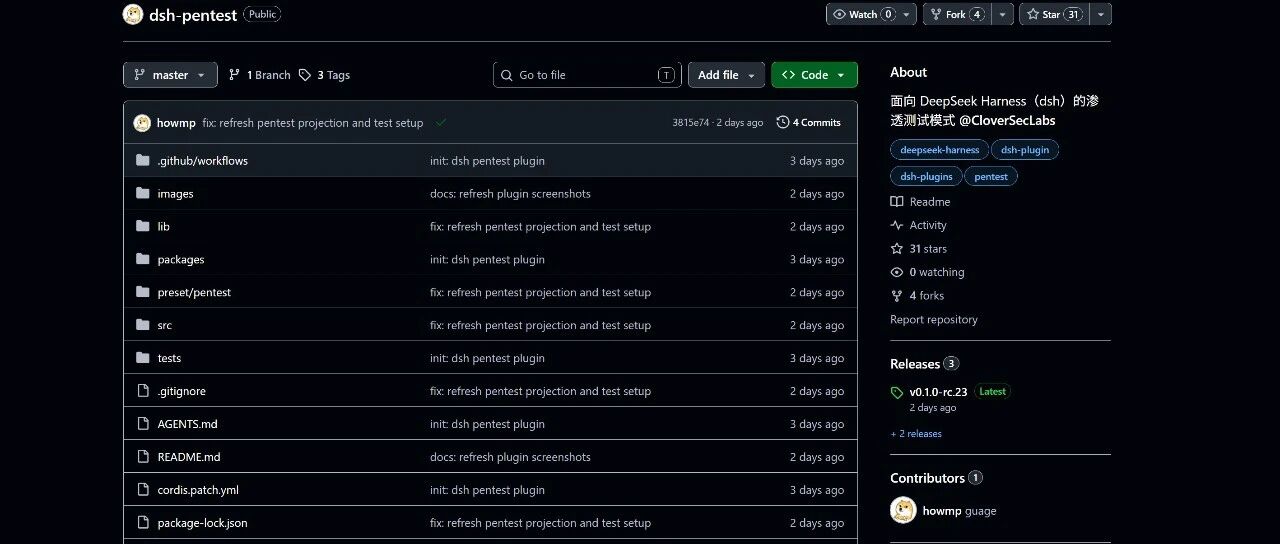This screenshot has width=1280, height=544.
Task: Star the repository
Action: [x=1055, y=14]
